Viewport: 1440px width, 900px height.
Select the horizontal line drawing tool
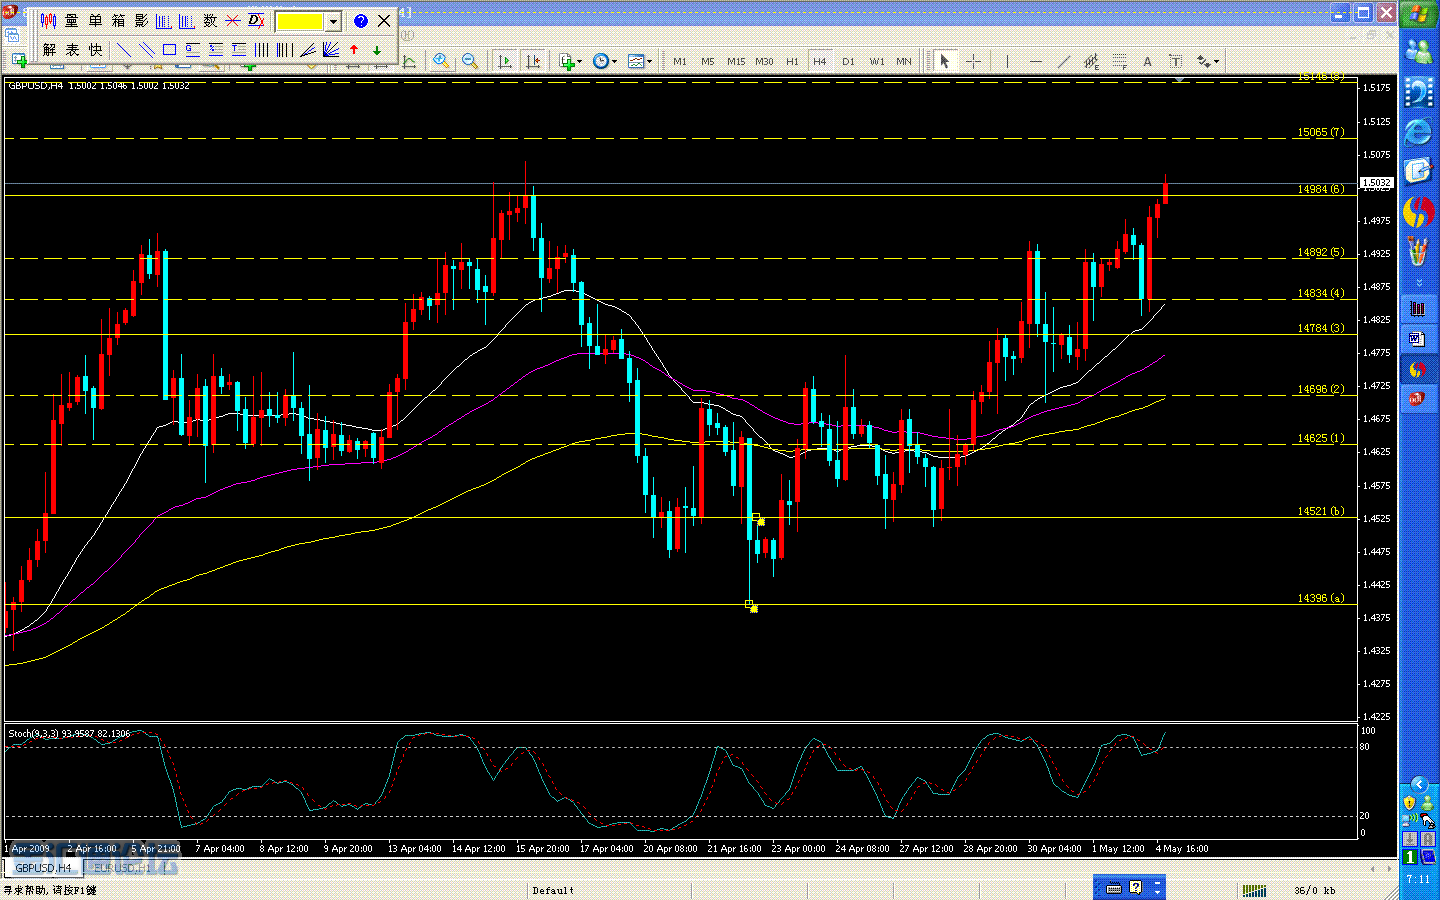tap(1036, 61)
